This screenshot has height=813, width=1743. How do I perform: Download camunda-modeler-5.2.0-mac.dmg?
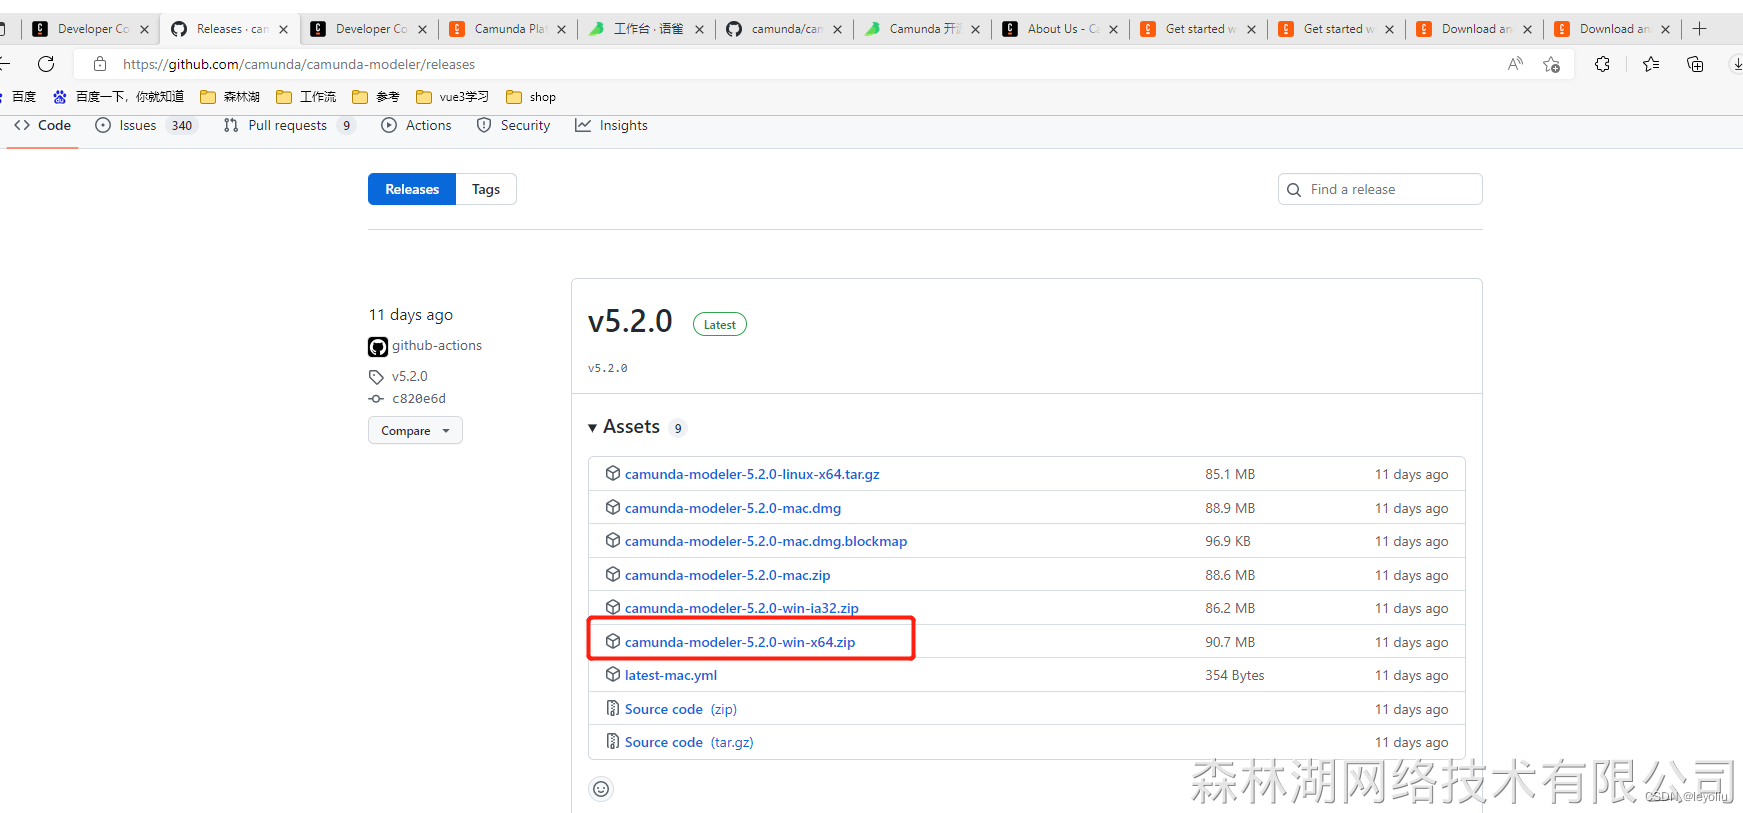pos(733,508)
